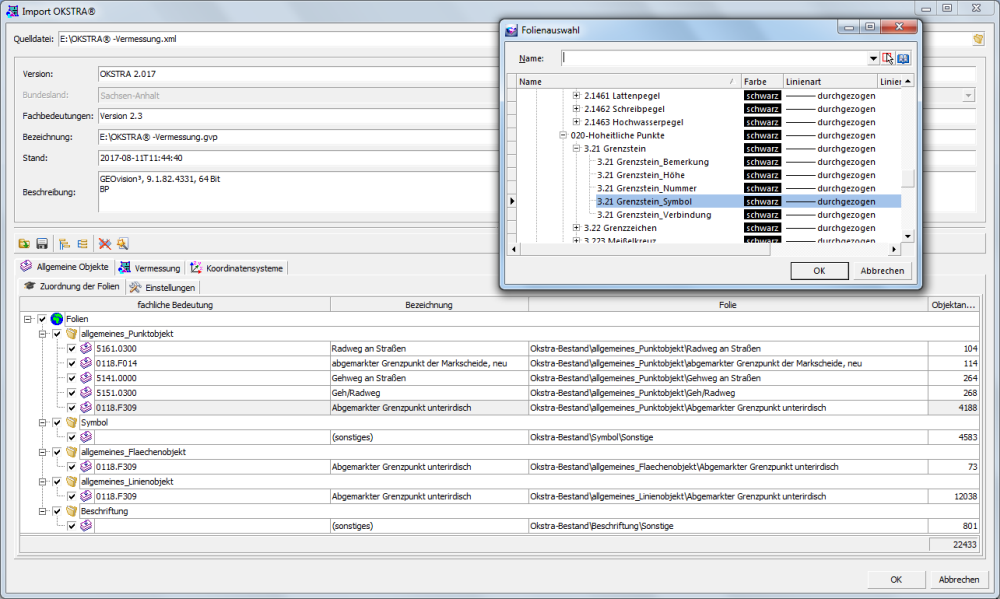Open the Koordinatensysteme tab
1000x599 pixels.
(x=237, y=268)
